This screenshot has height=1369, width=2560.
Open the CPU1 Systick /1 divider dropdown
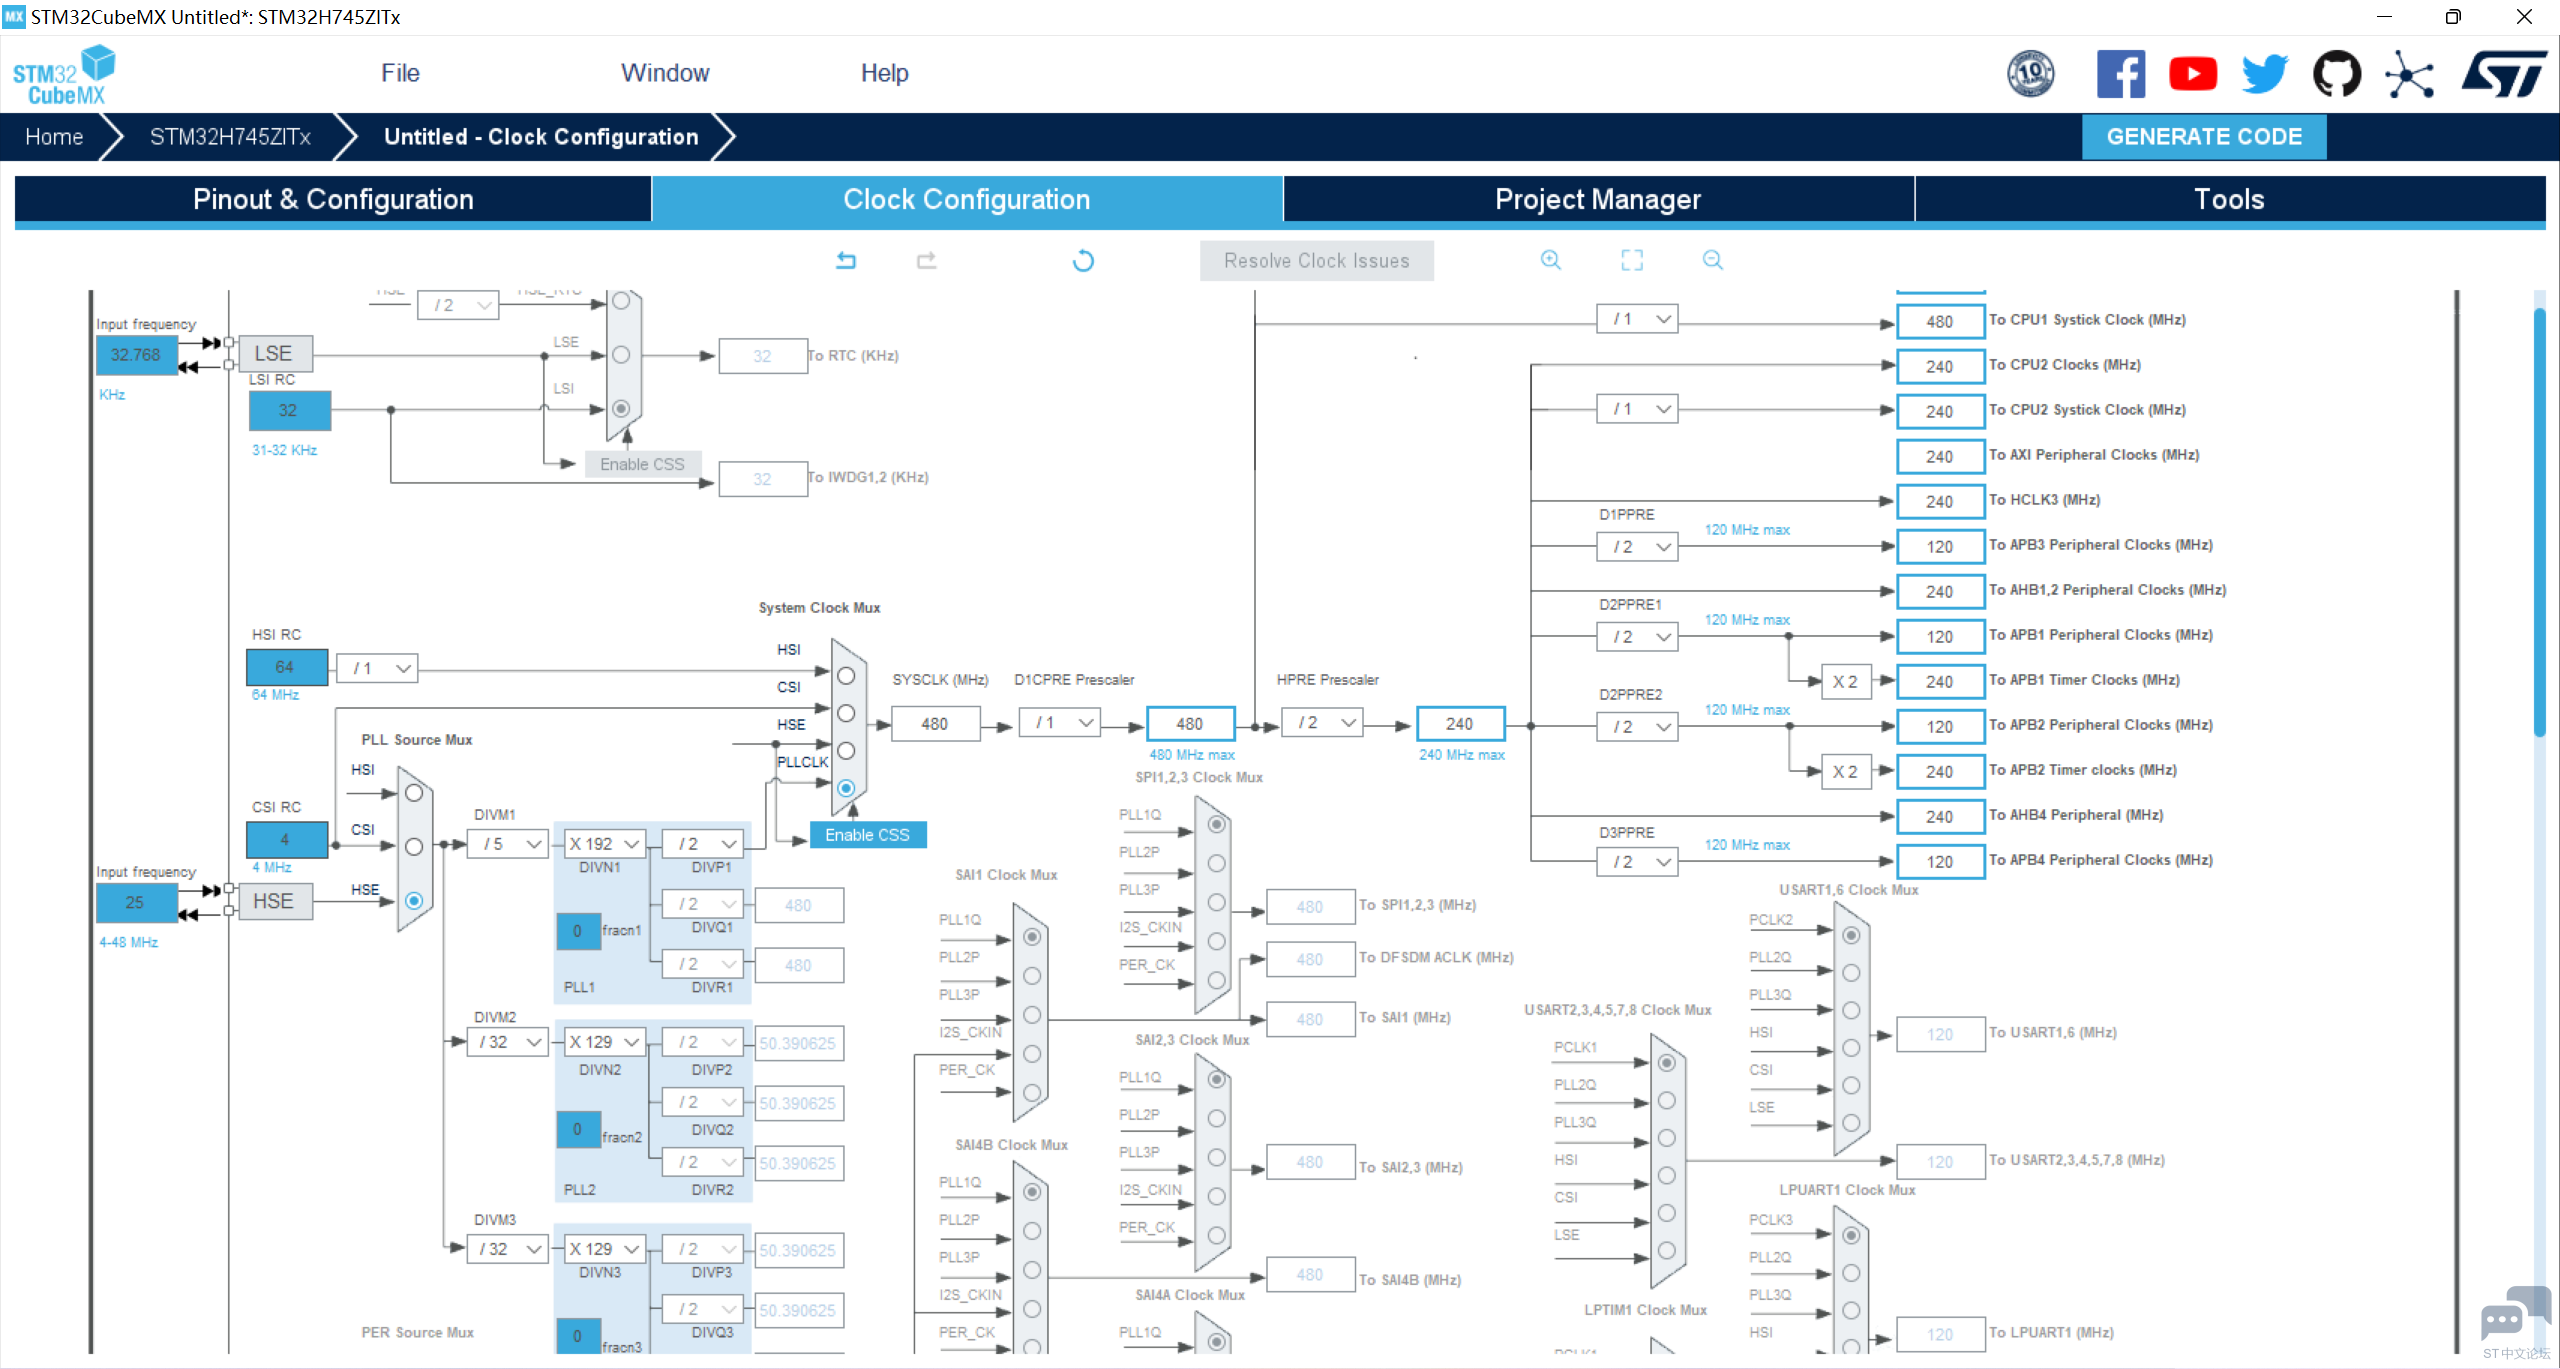1637,319
